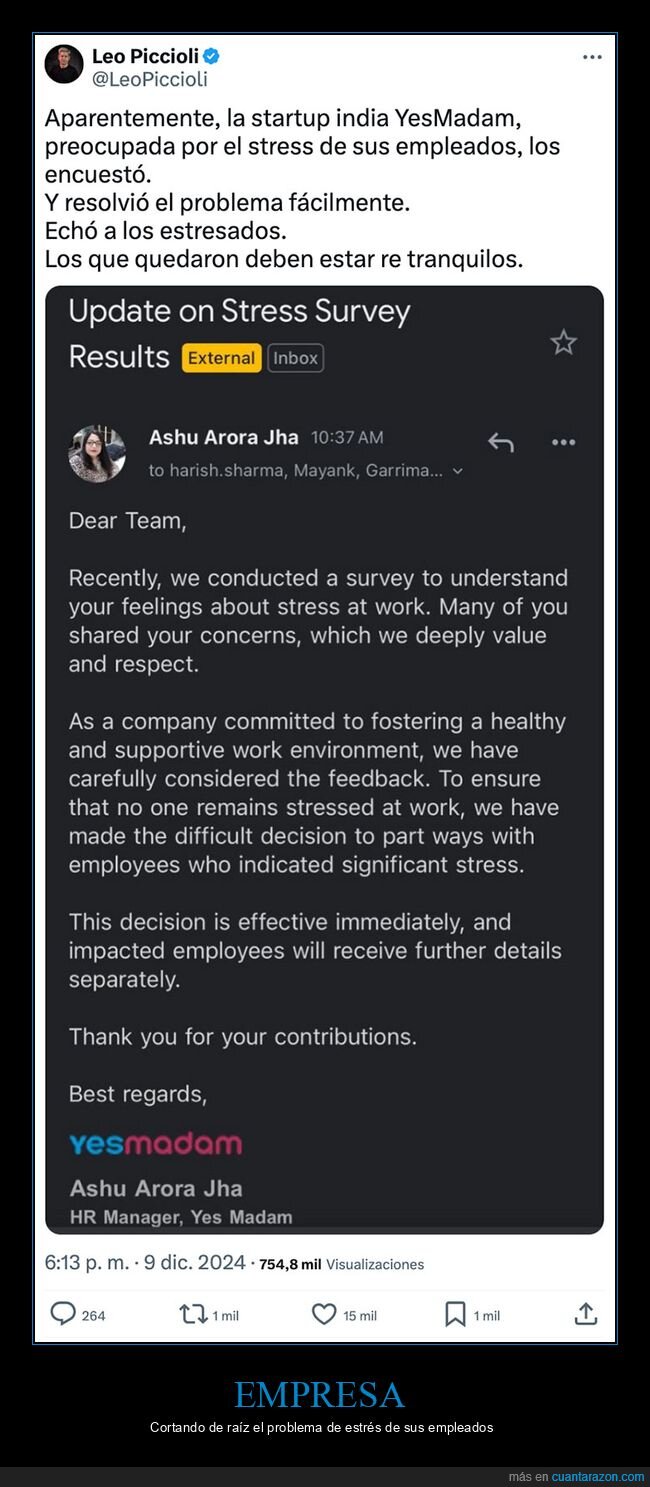Like the tweet with heart icon
650x1487 pixels.
point(324,1314)
